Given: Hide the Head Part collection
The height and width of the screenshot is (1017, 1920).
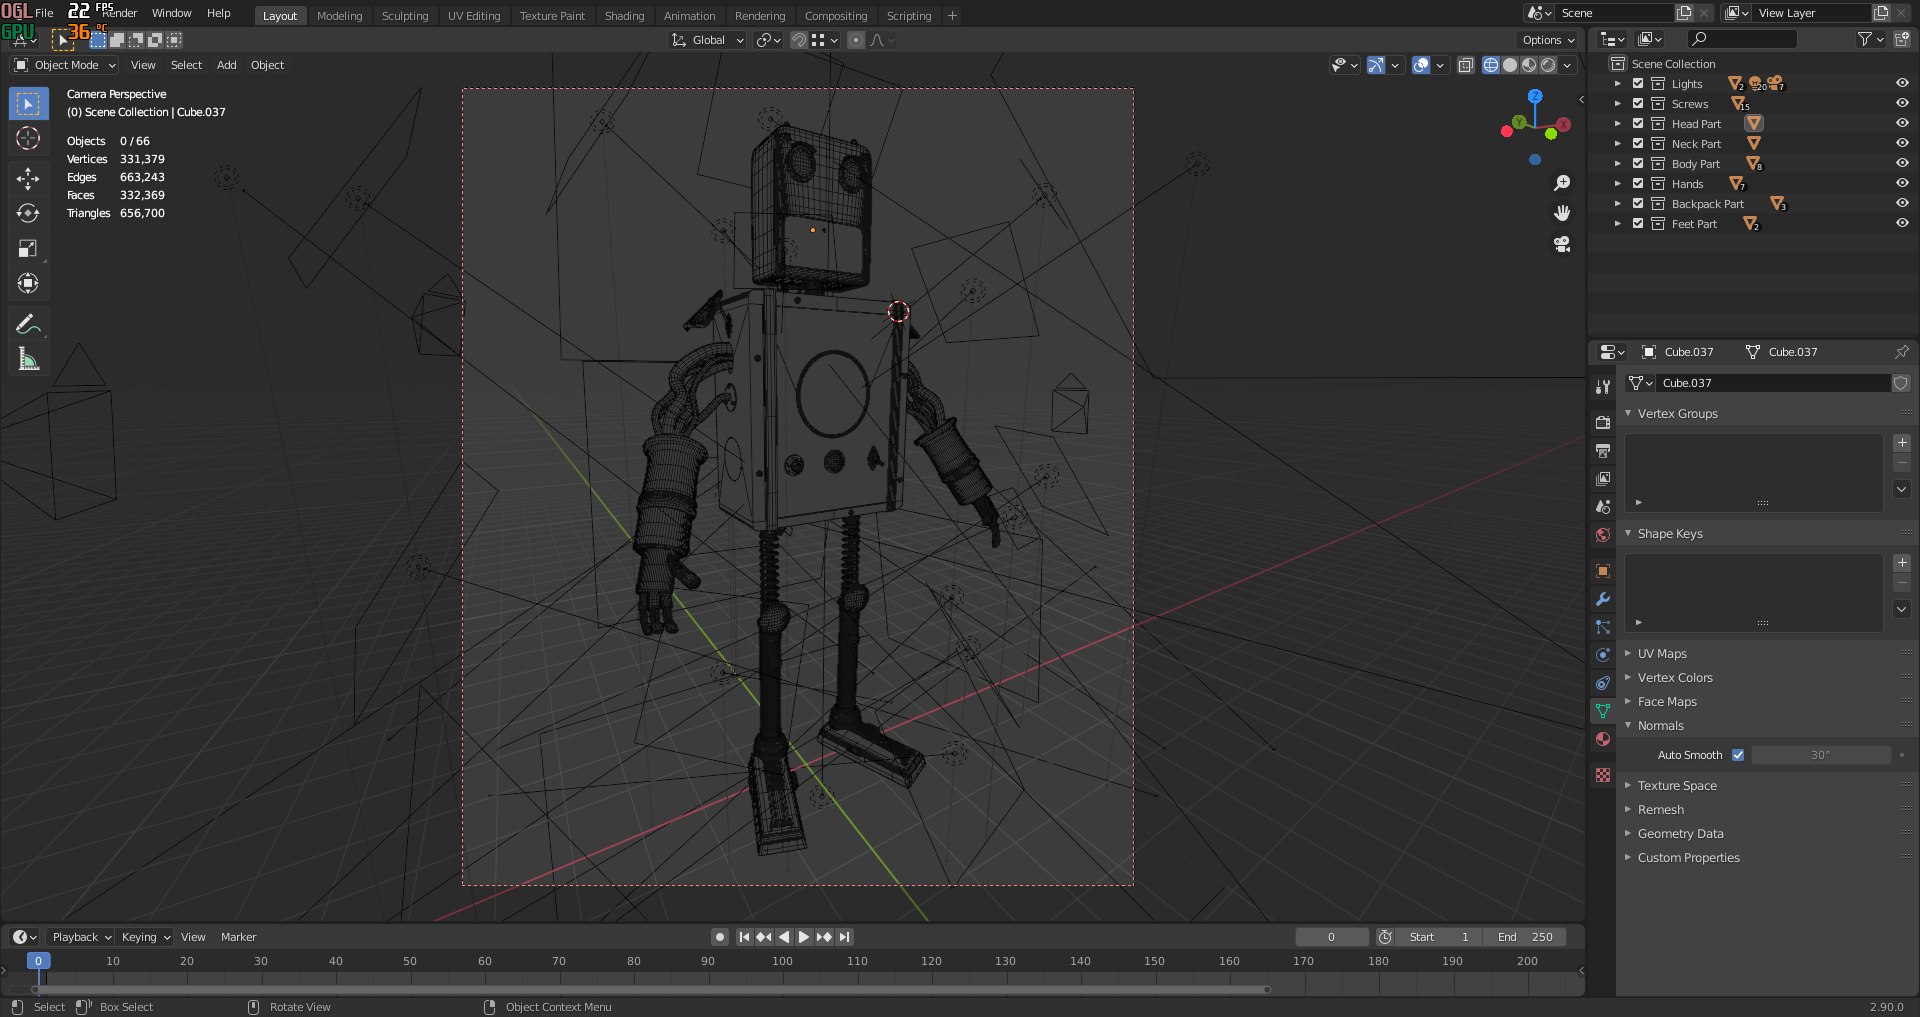Looking at the screenshot, I should [x=1902, y=124].
